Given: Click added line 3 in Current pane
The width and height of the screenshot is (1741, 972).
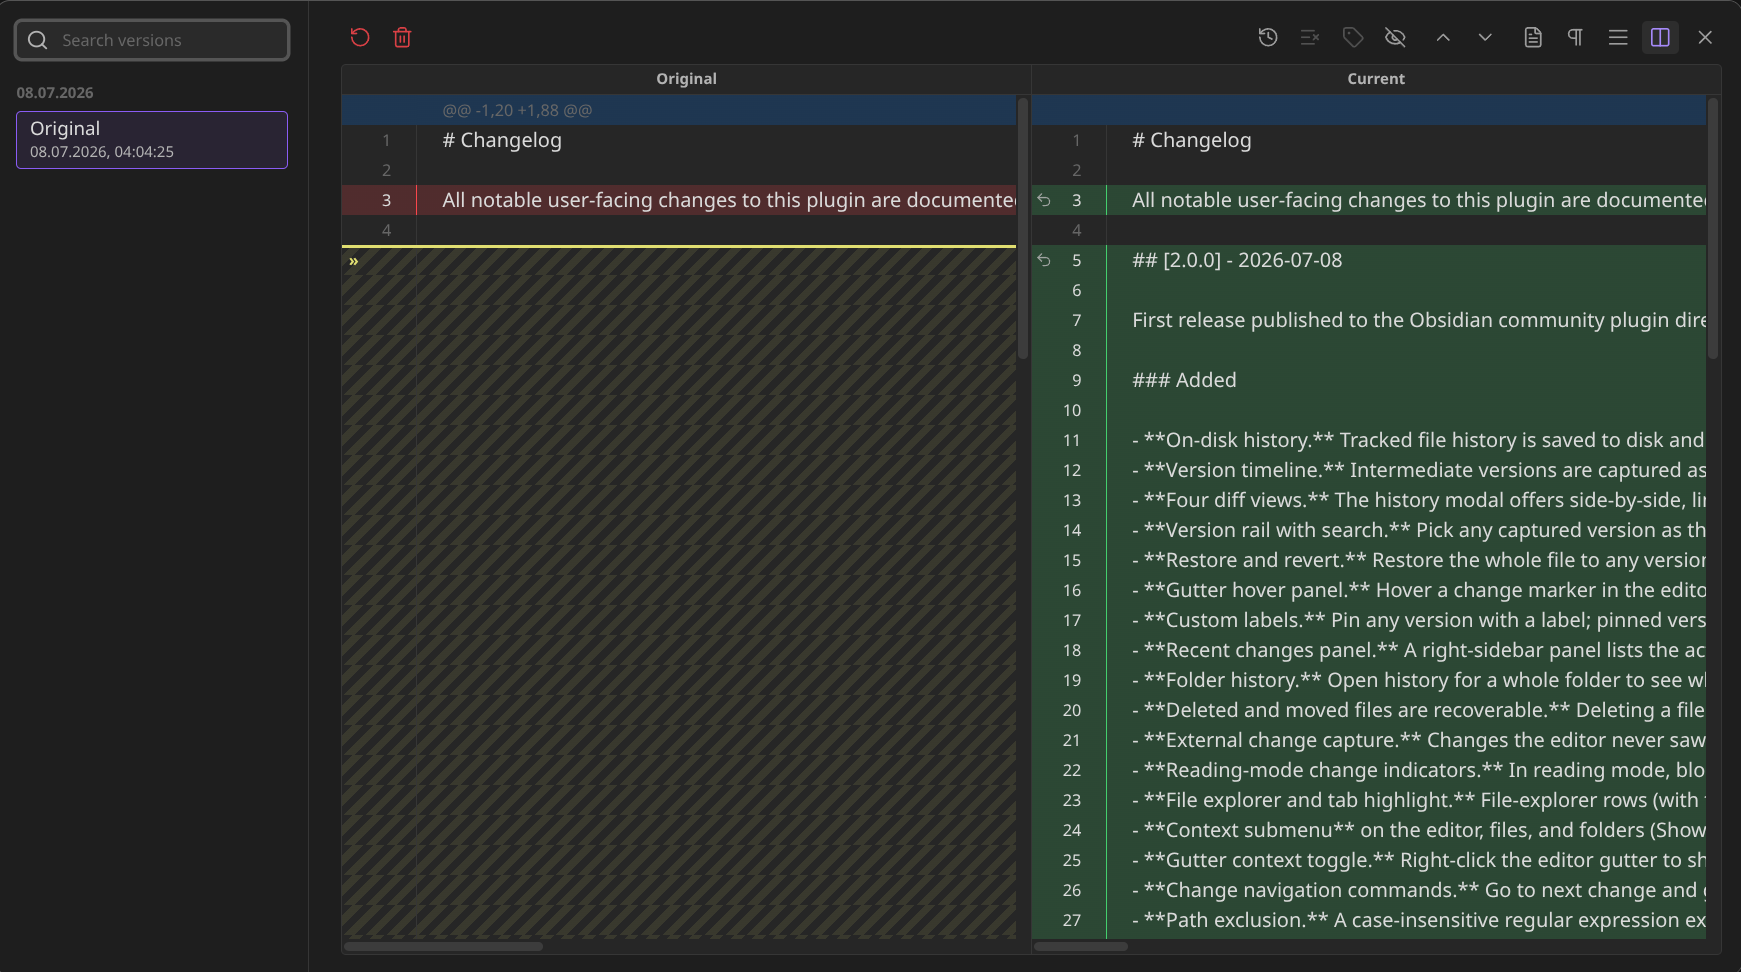Looking at the screenshot, I should 1369,200.
